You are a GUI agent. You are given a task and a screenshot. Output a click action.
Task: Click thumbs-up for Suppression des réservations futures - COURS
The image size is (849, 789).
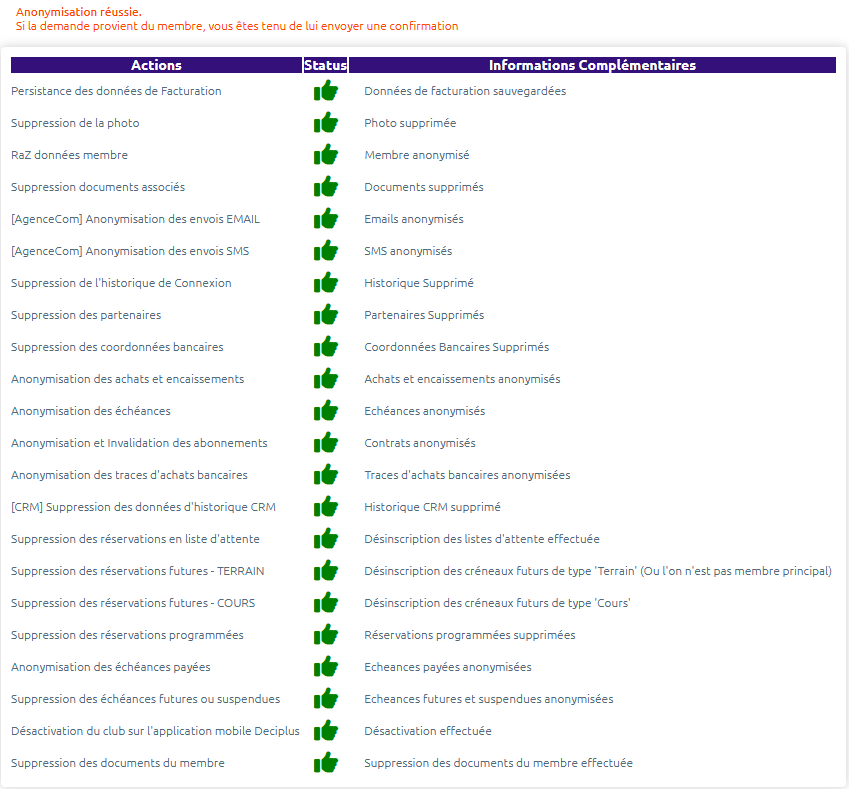pyautogui.click(x=325, y=603)
